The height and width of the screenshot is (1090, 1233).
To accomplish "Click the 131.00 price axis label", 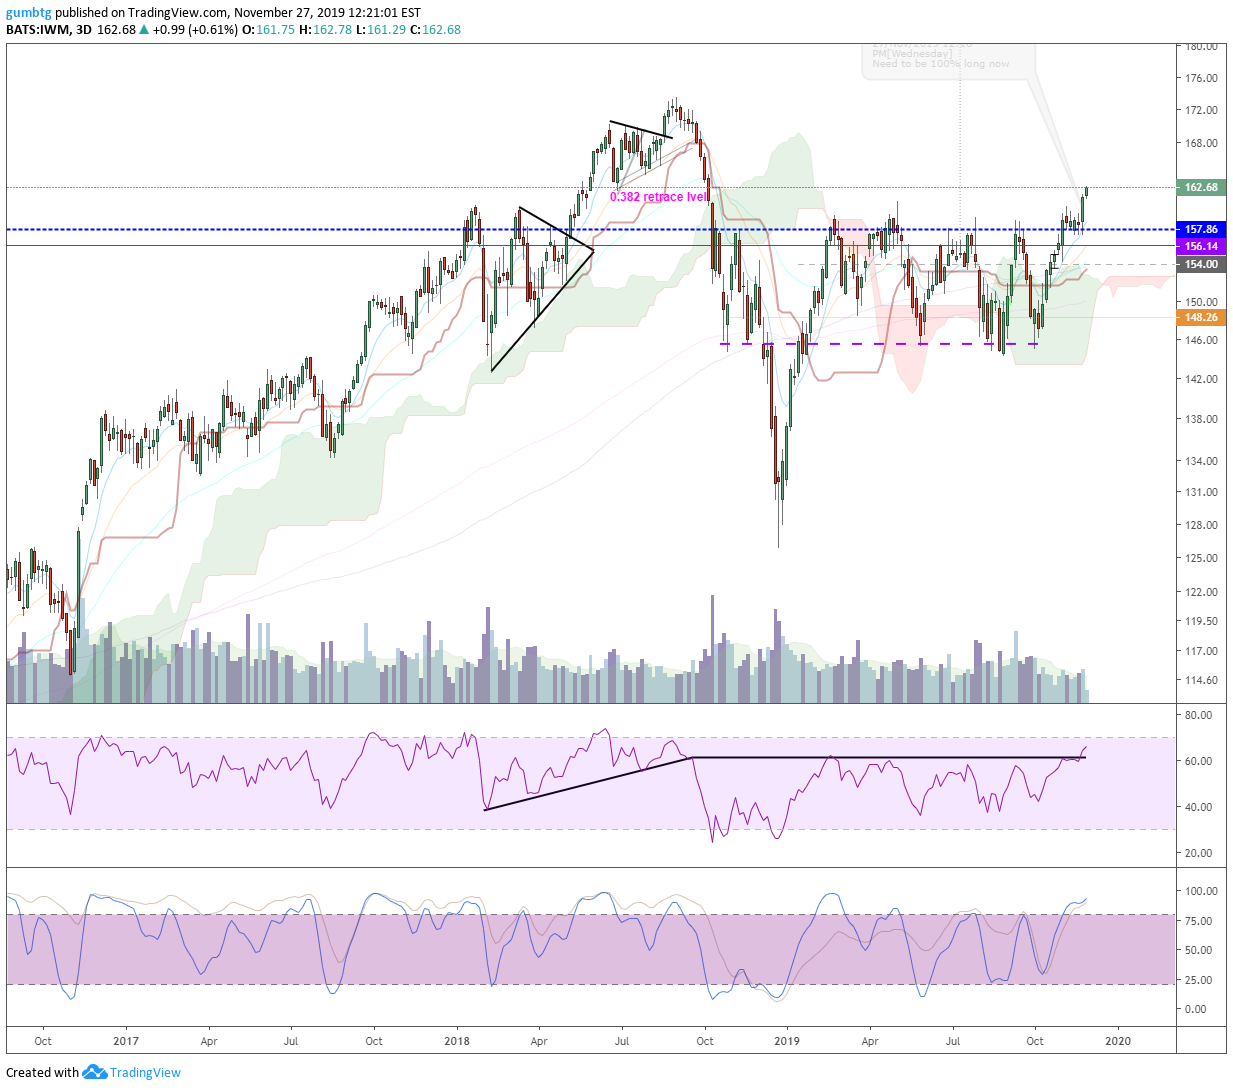I will tap(1201, 492).
